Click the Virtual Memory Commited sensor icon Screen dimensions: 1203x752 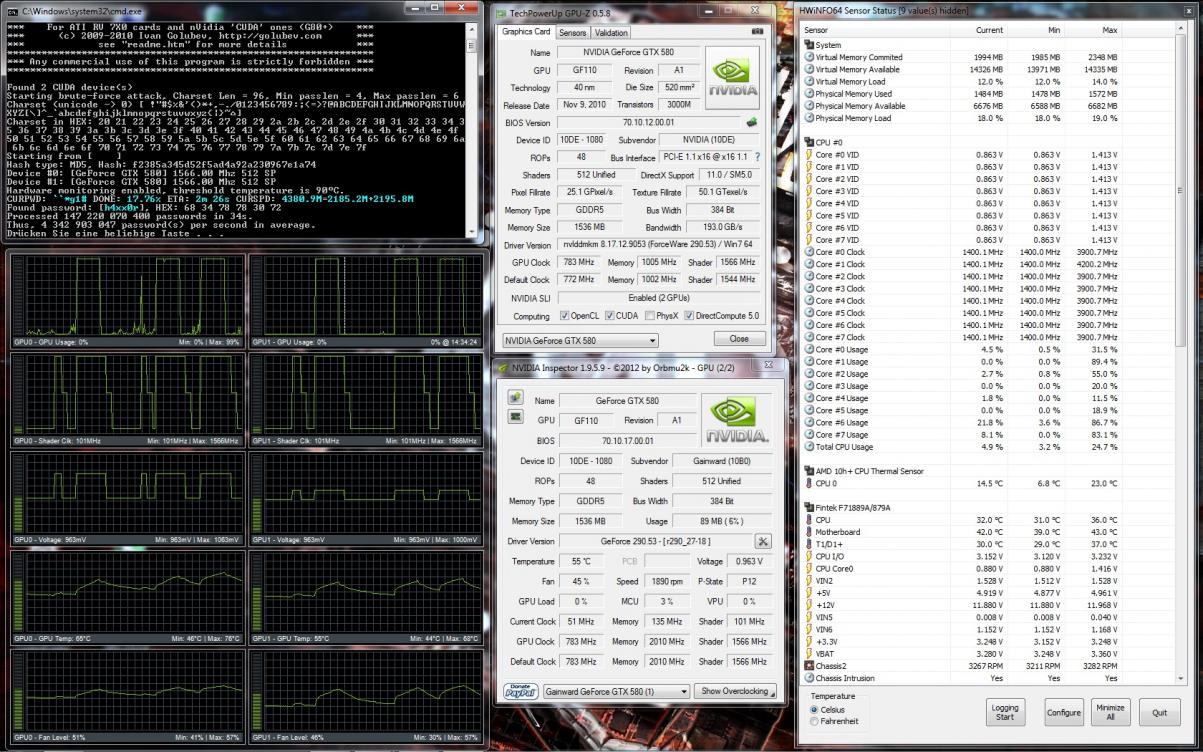tap(809, 57)
